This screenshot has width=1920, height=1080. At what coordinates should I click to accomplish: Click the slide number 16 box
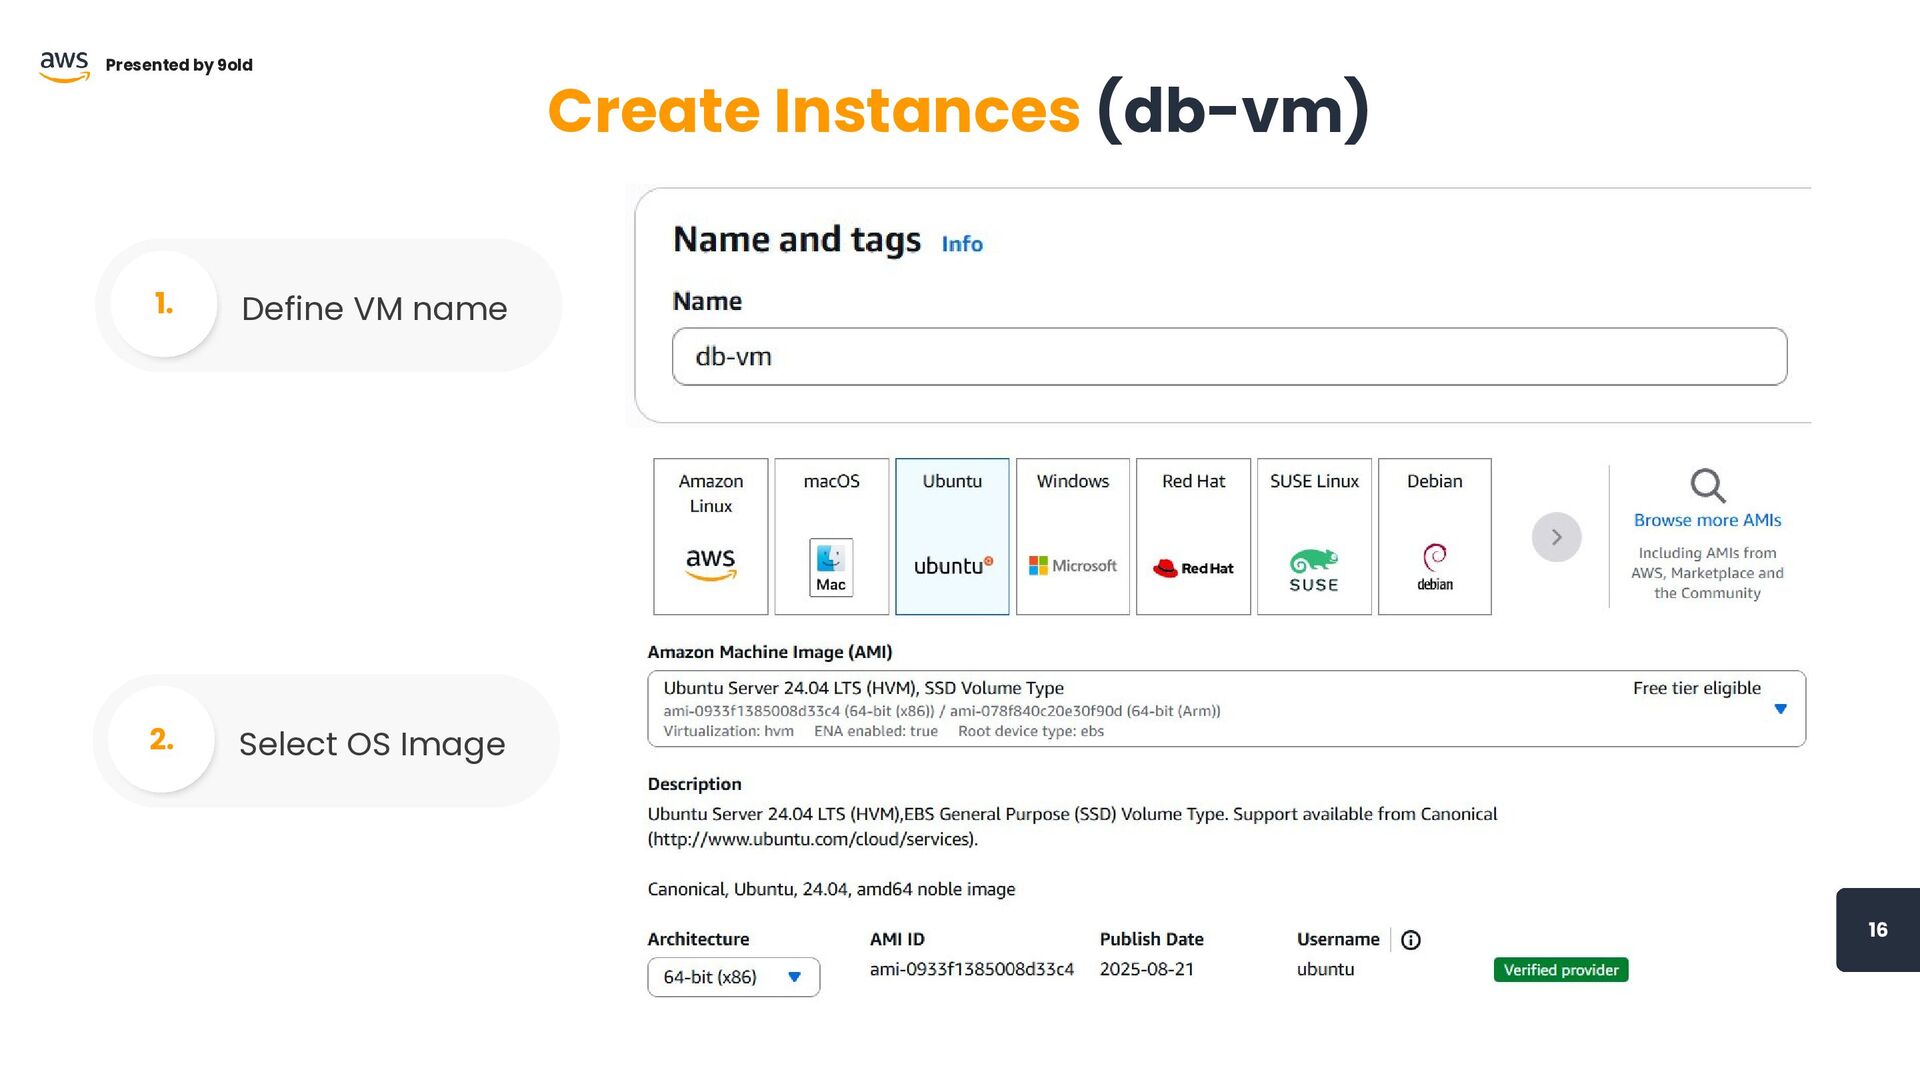coord(1877,930)
